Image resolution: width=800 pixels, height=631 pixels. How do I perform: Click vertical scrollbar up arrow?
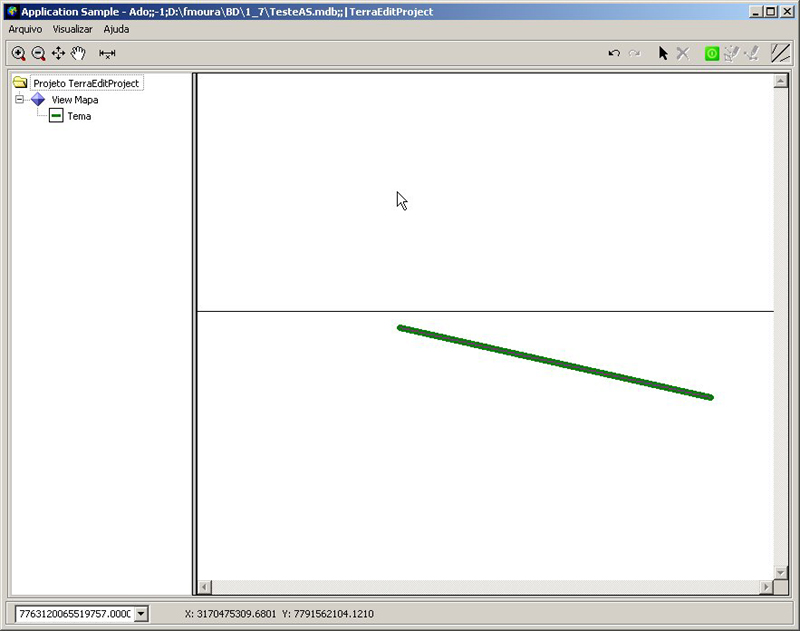coord(781,81)
